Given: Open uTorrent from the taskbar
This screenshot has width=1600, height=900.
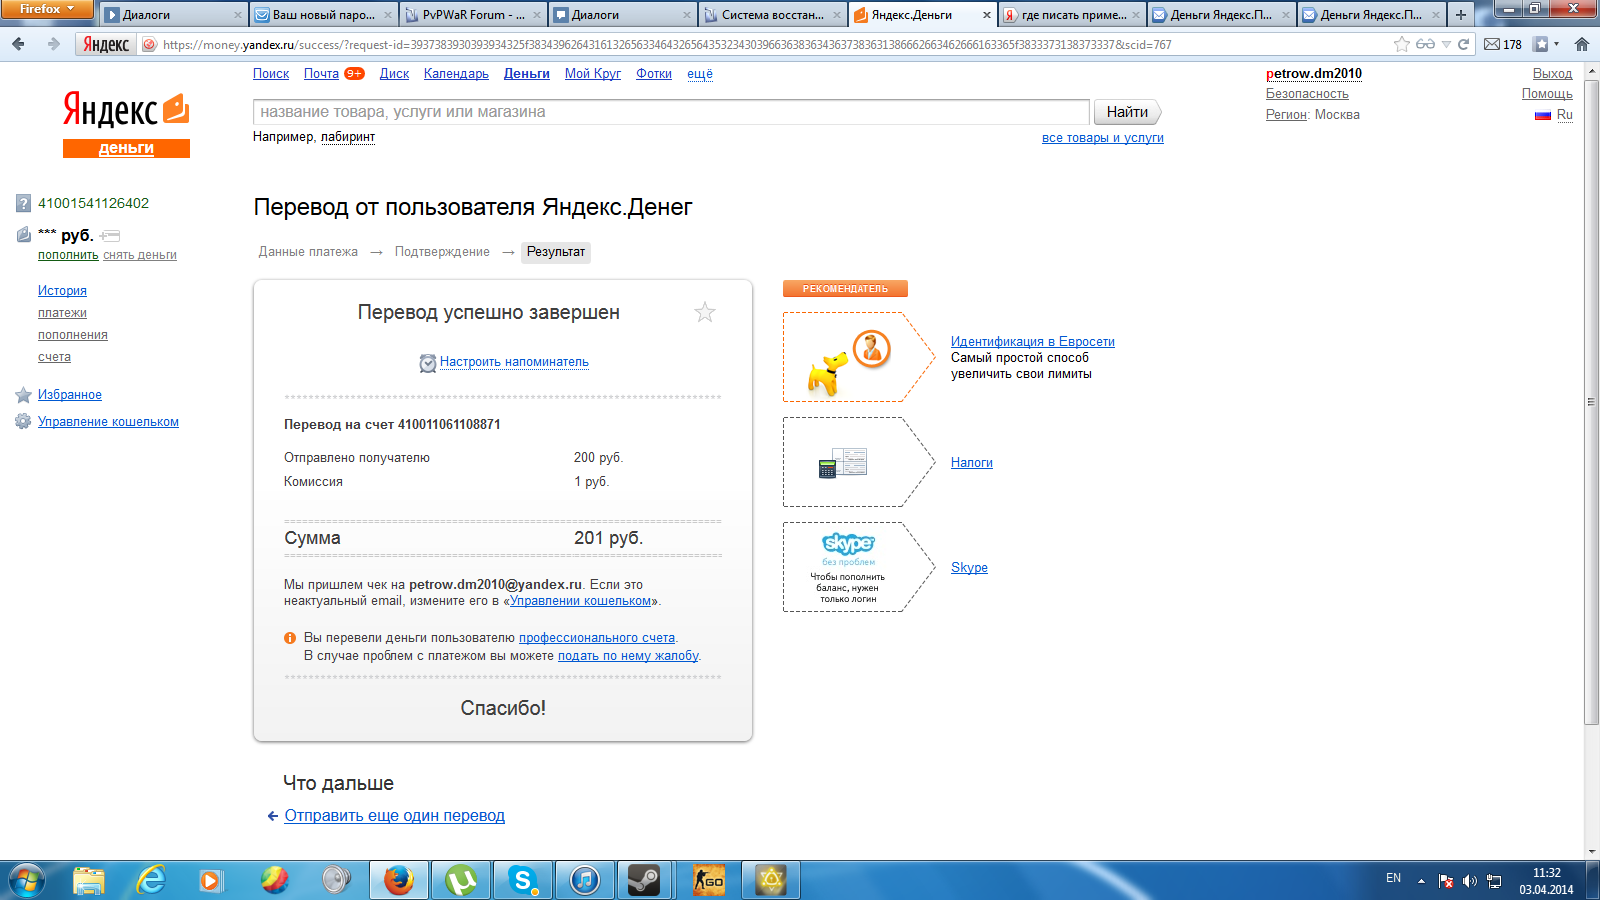Looking at the screenshot, I should [461, 880].
